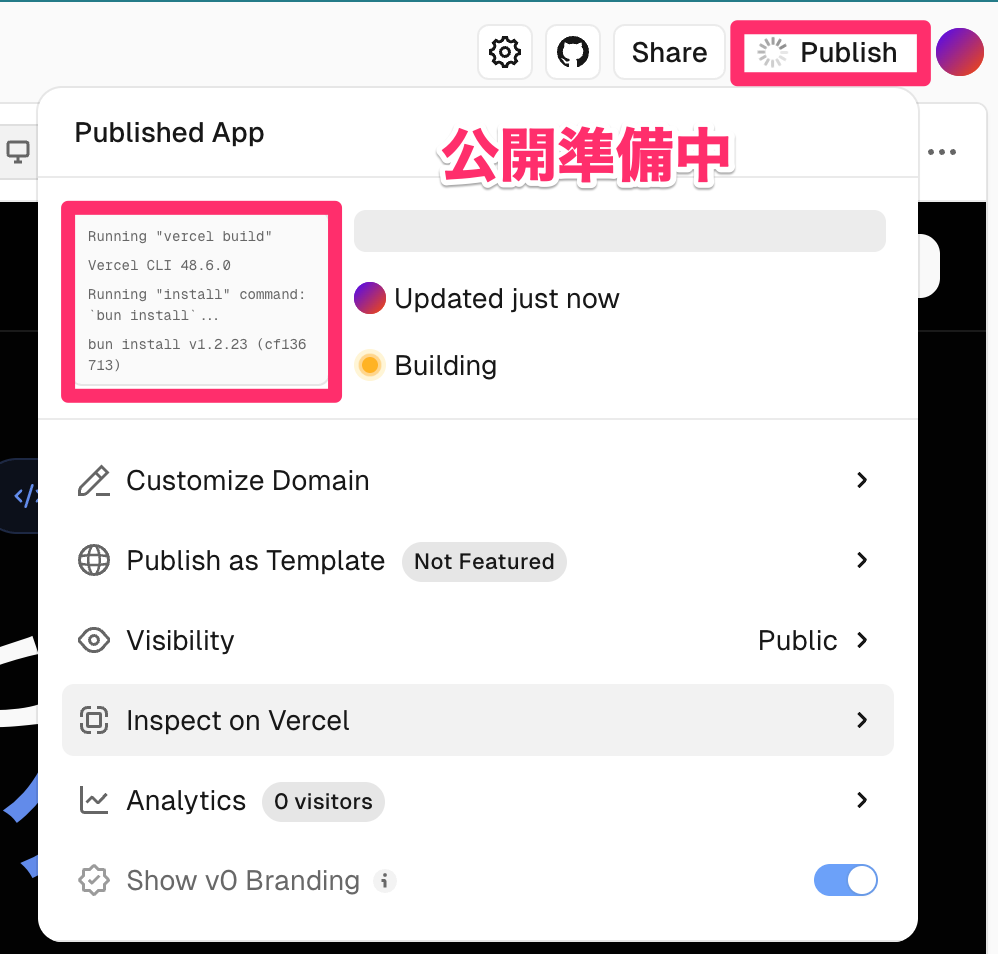Screen dimensions: 998x954
Task: Open the GitHub integration icon
Action: (573, 52)
